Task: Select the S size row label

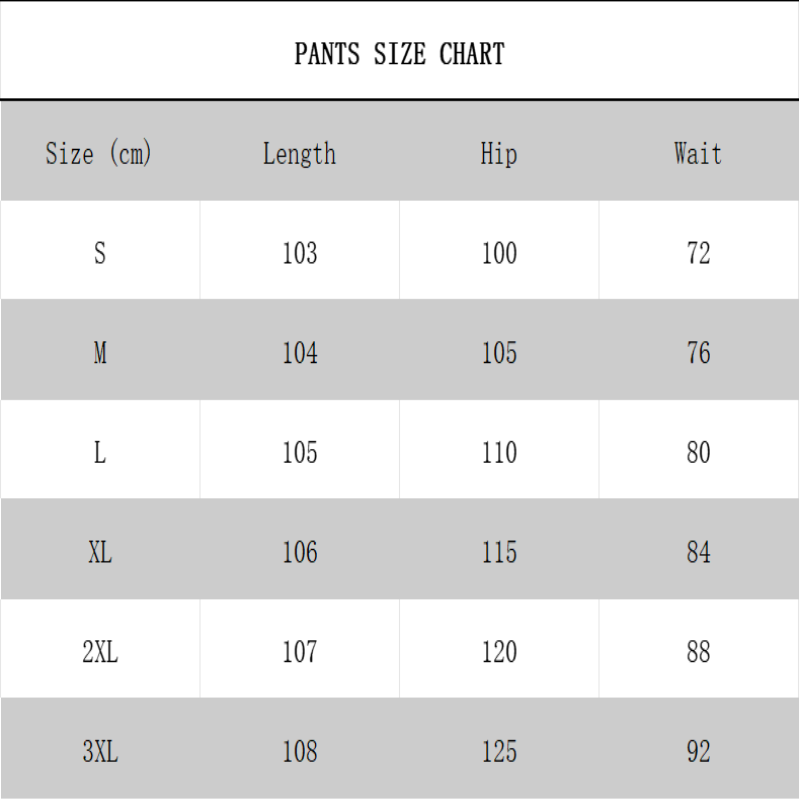Action: point(100,253)
